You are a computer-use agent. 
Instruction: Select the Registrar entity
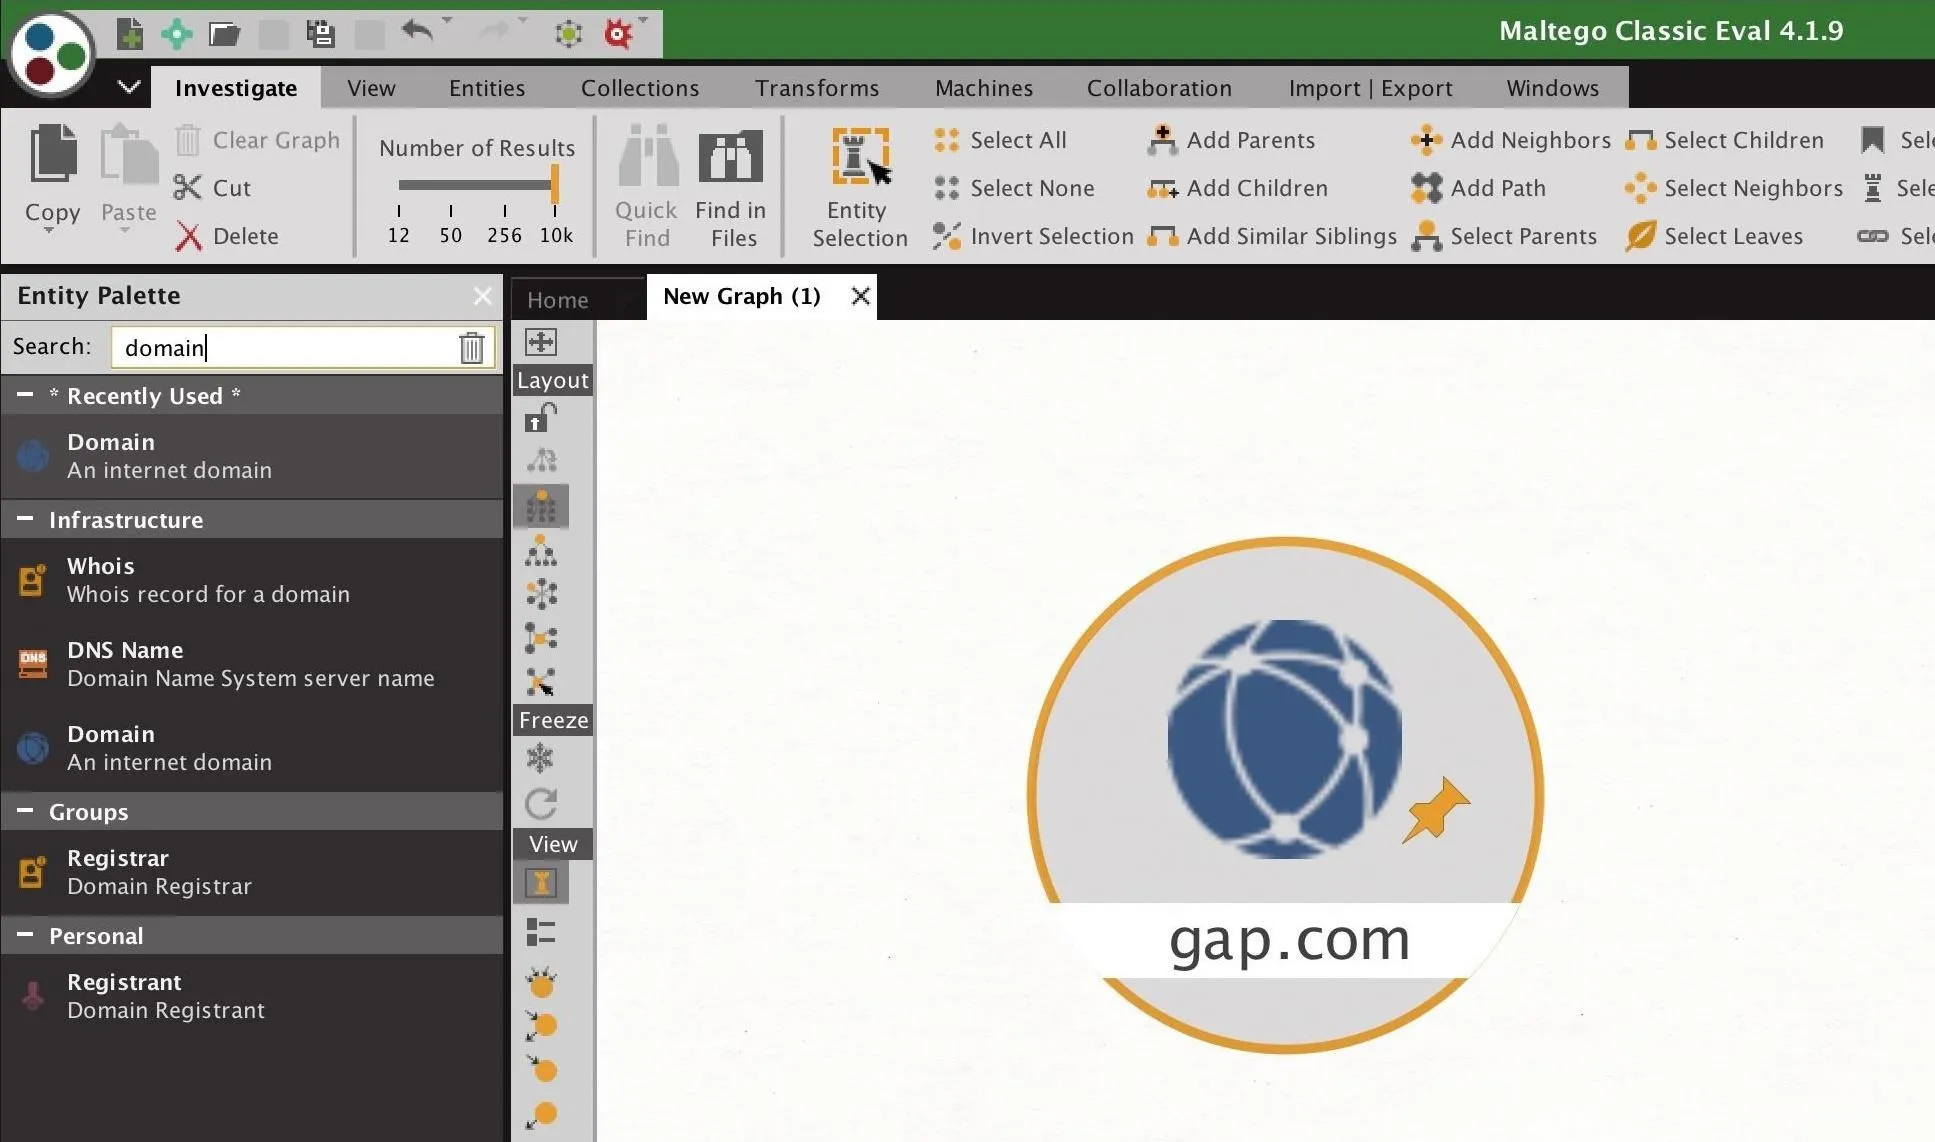tap(251, 872)
